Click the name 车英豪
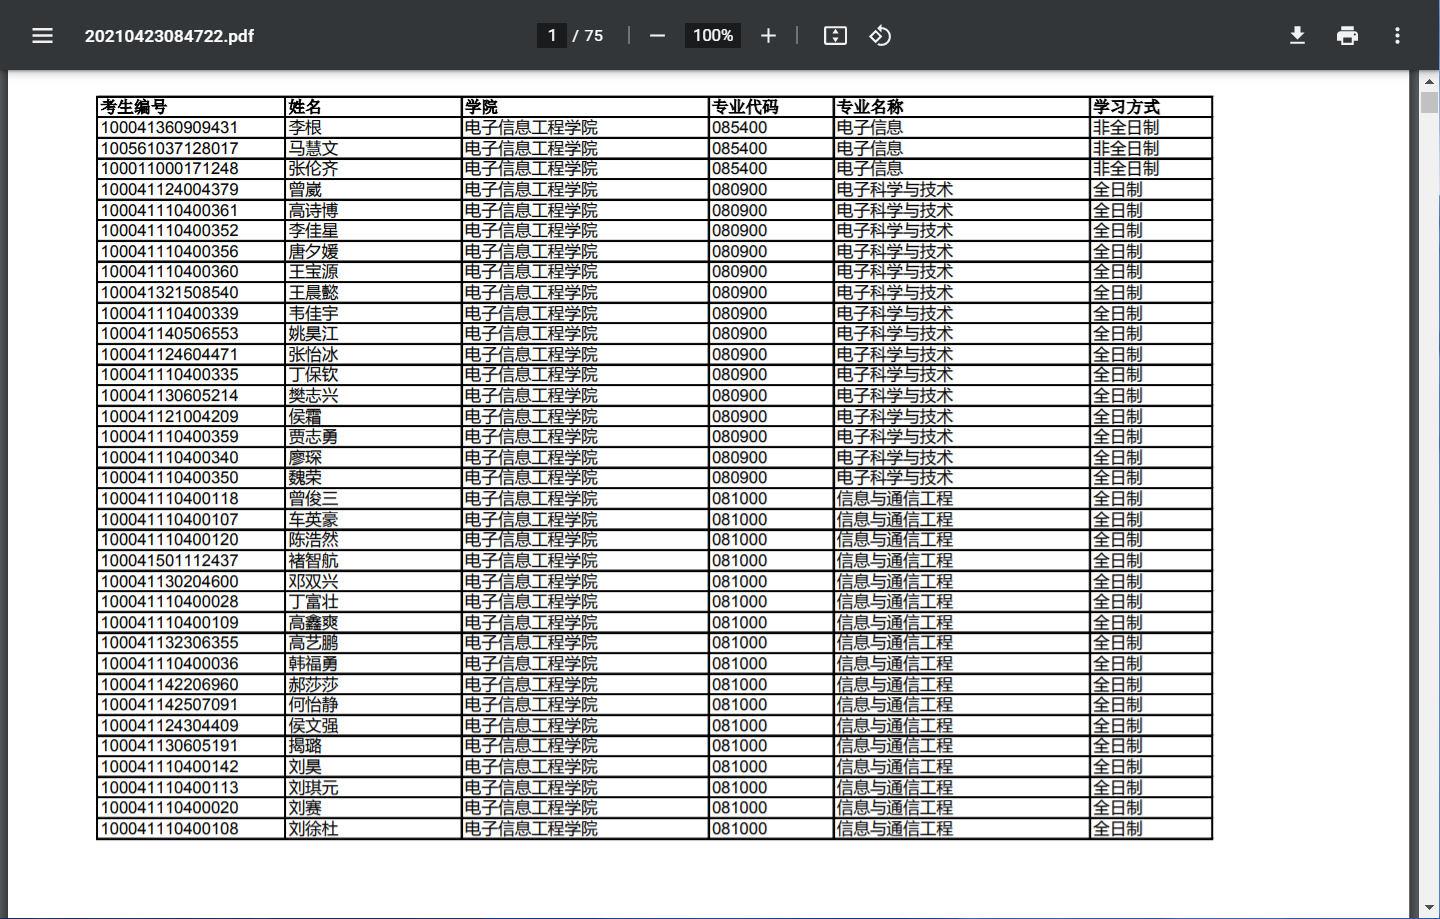This screenshot has width=1440, height=919. coord(313,519)
